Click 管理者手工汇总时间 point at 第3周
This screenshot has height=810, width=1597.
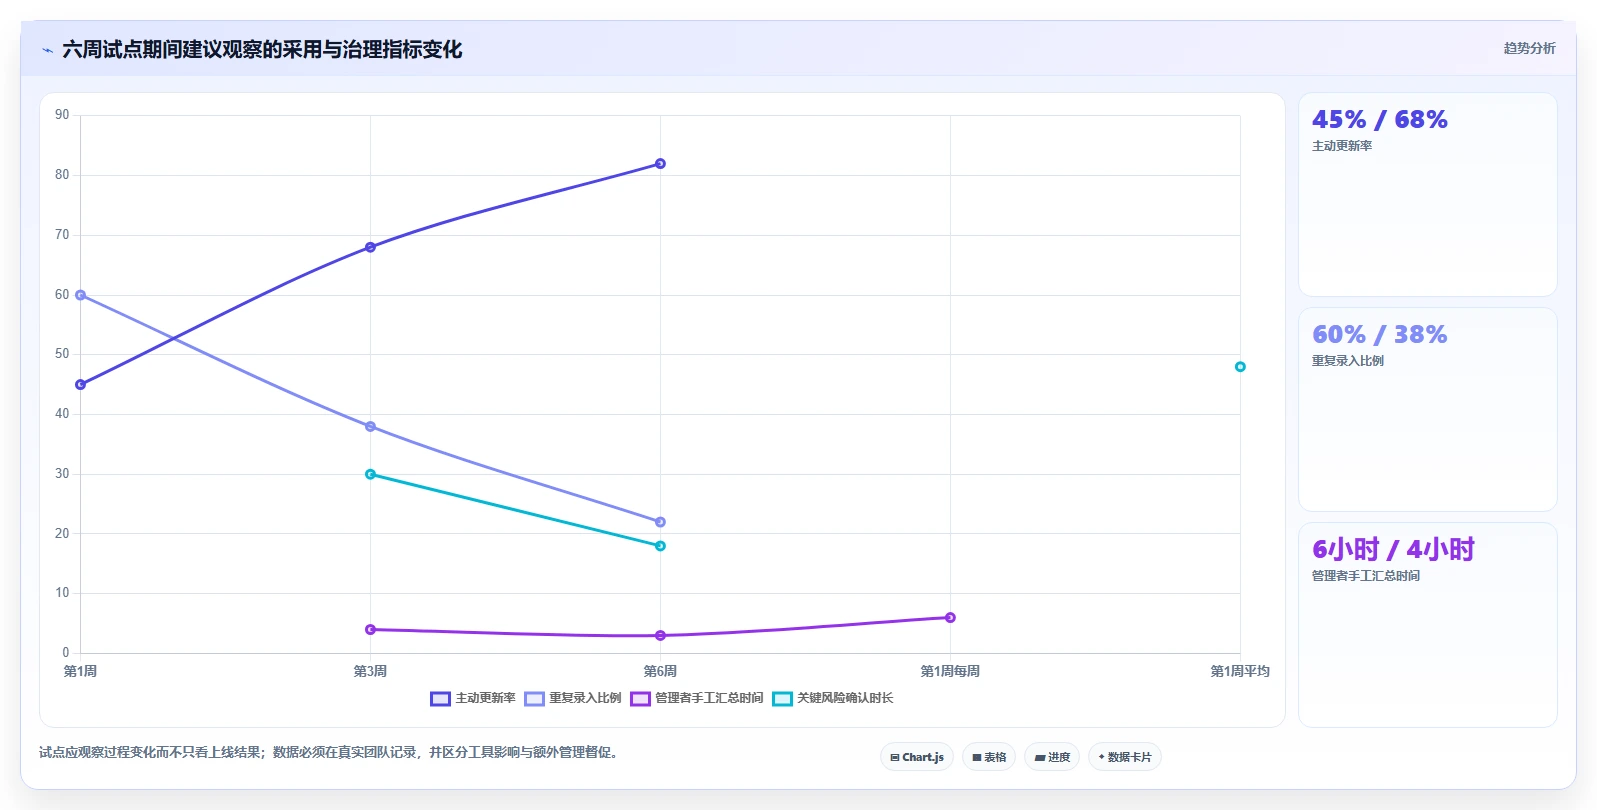(370, 630)
